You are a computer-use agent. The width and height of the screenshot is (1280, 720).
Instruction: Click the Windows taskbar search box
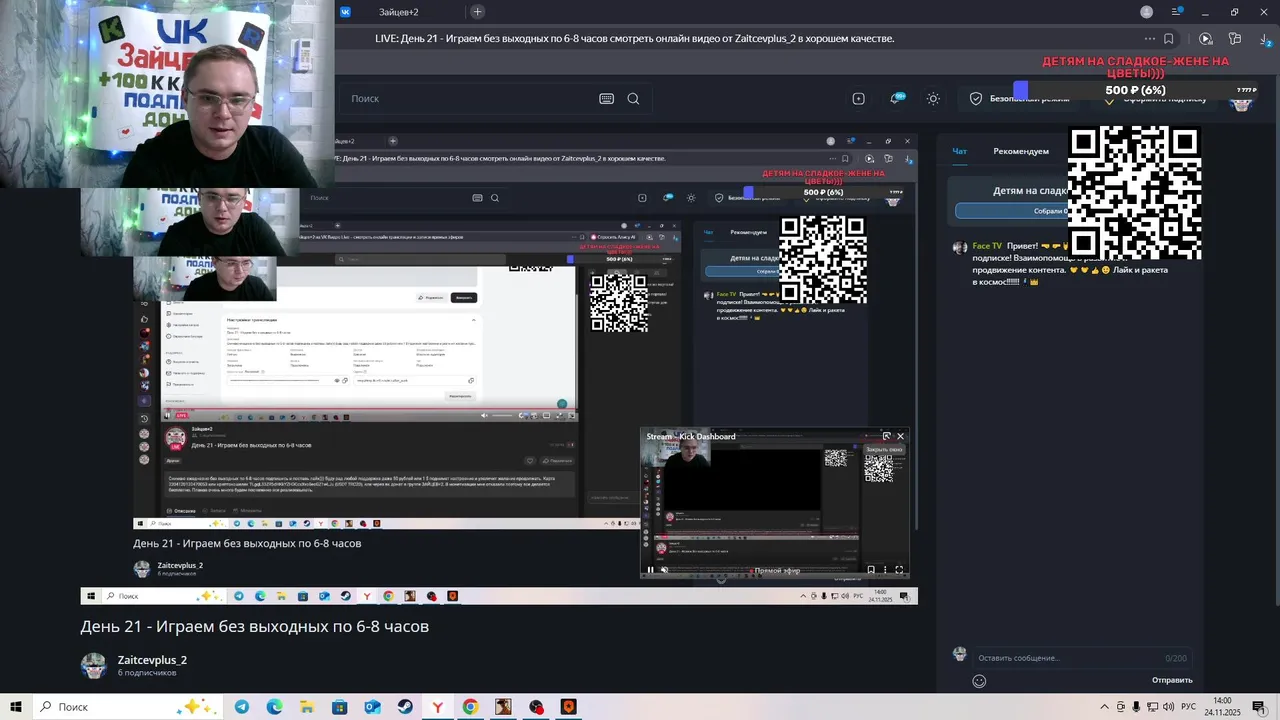[x=128, y=707]
